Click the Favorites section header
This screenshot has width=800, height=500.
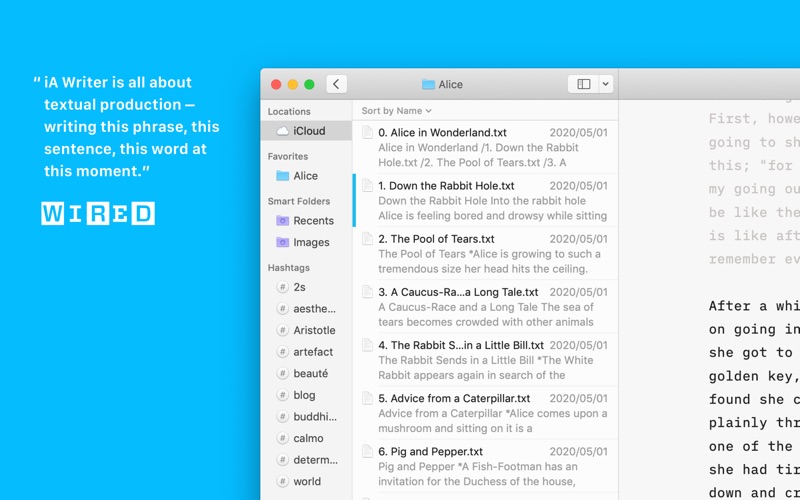(288, 156)
